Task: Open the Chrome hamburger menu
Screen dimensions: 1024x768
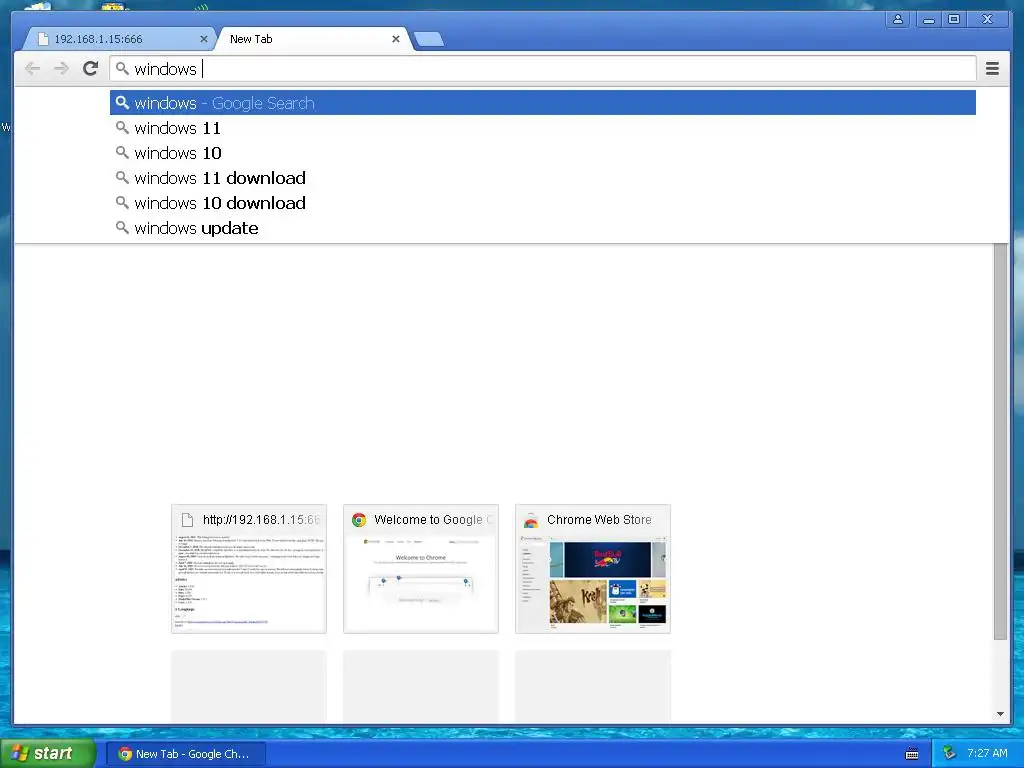Action: point(992,69)
